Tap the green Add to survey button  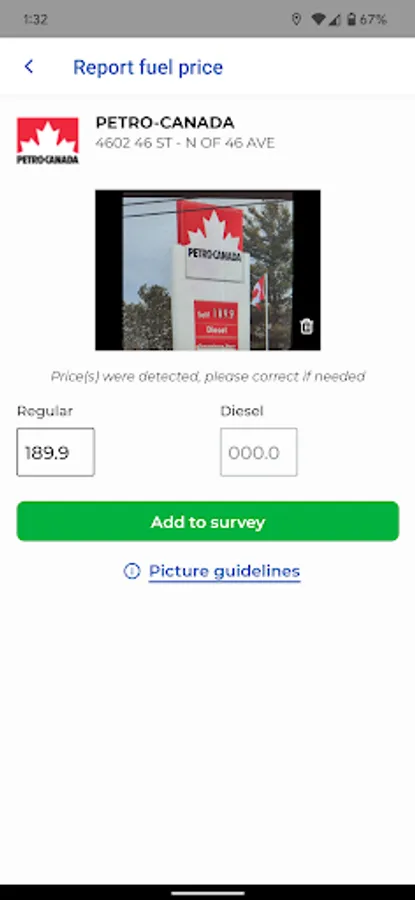[208, 521]
